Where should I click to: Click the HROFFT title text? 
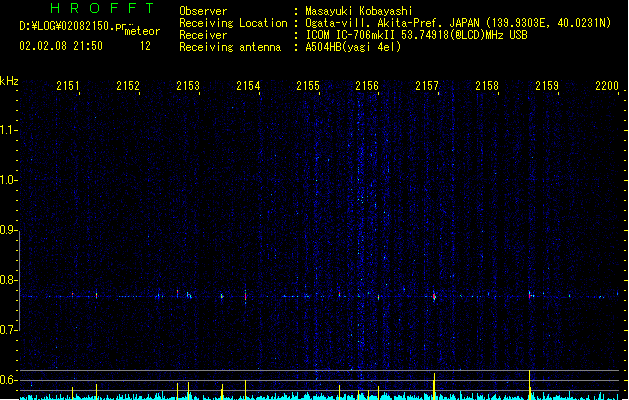coord(102,8)
